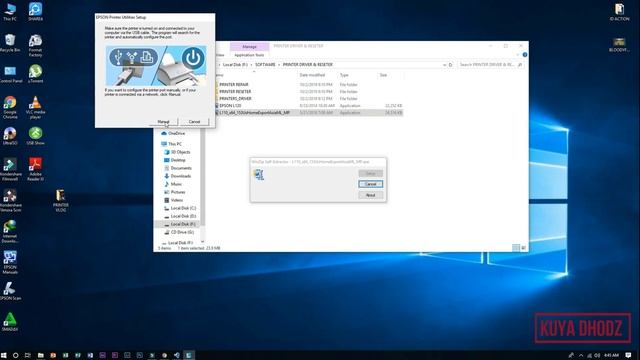The height and width of the screenshot is (360, 640).
Task: Open Format Factory desktop icon
Action: (36, 45)
